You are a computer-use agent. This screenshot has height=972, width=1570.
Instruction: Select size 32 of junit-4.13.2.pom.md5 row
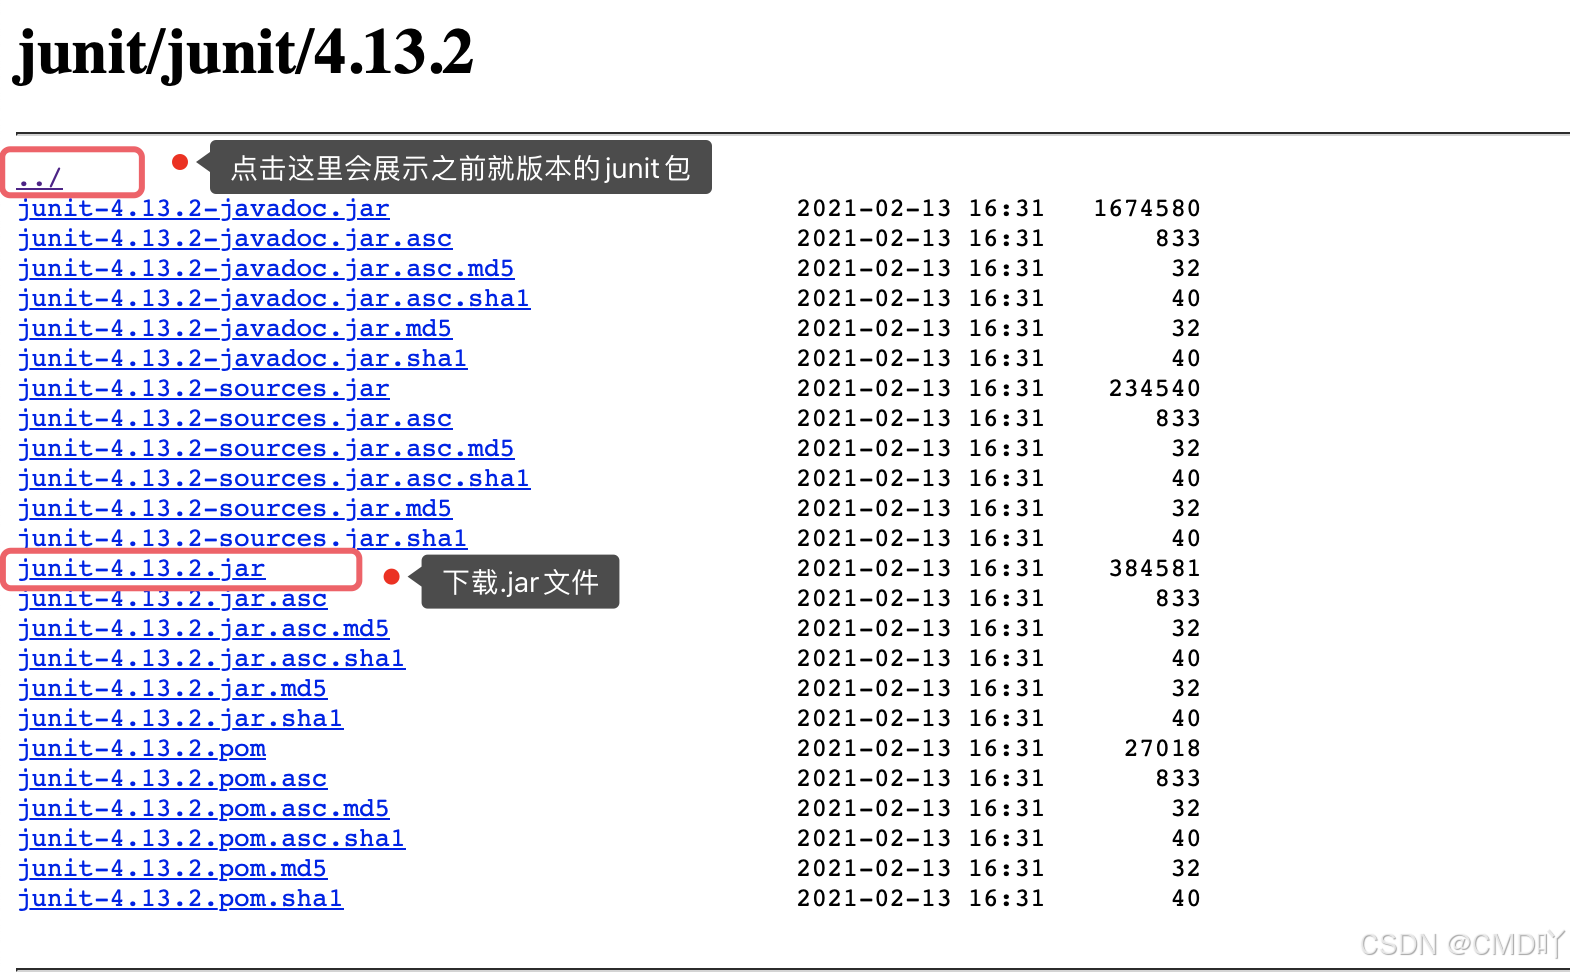tap(1186, 868)
